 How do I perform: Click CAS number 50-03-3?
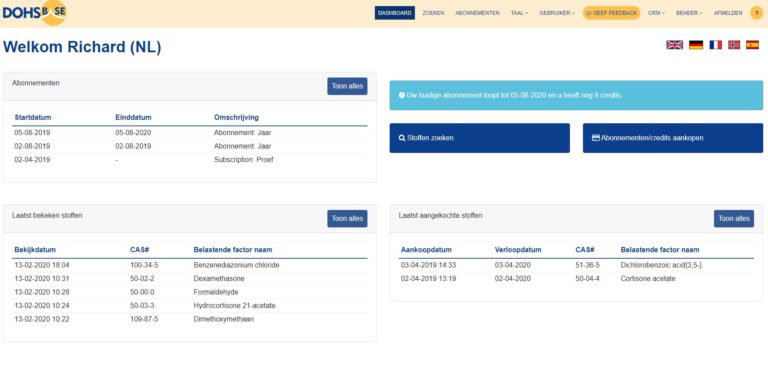(x=143, y=305)
